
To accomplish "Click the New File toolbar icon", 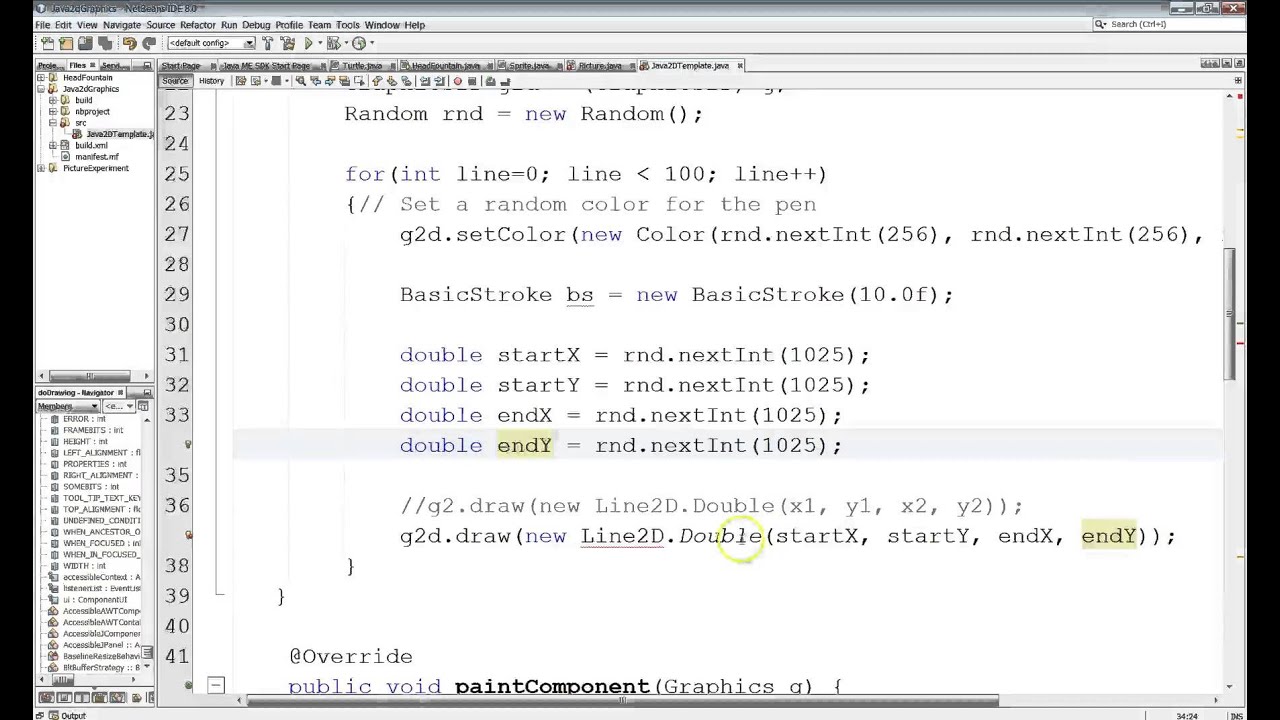I will coord(47,43).
